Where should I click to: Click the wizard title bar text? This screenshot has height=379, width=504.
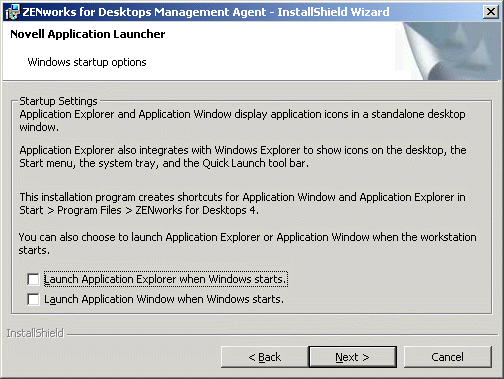pos(206,12)
